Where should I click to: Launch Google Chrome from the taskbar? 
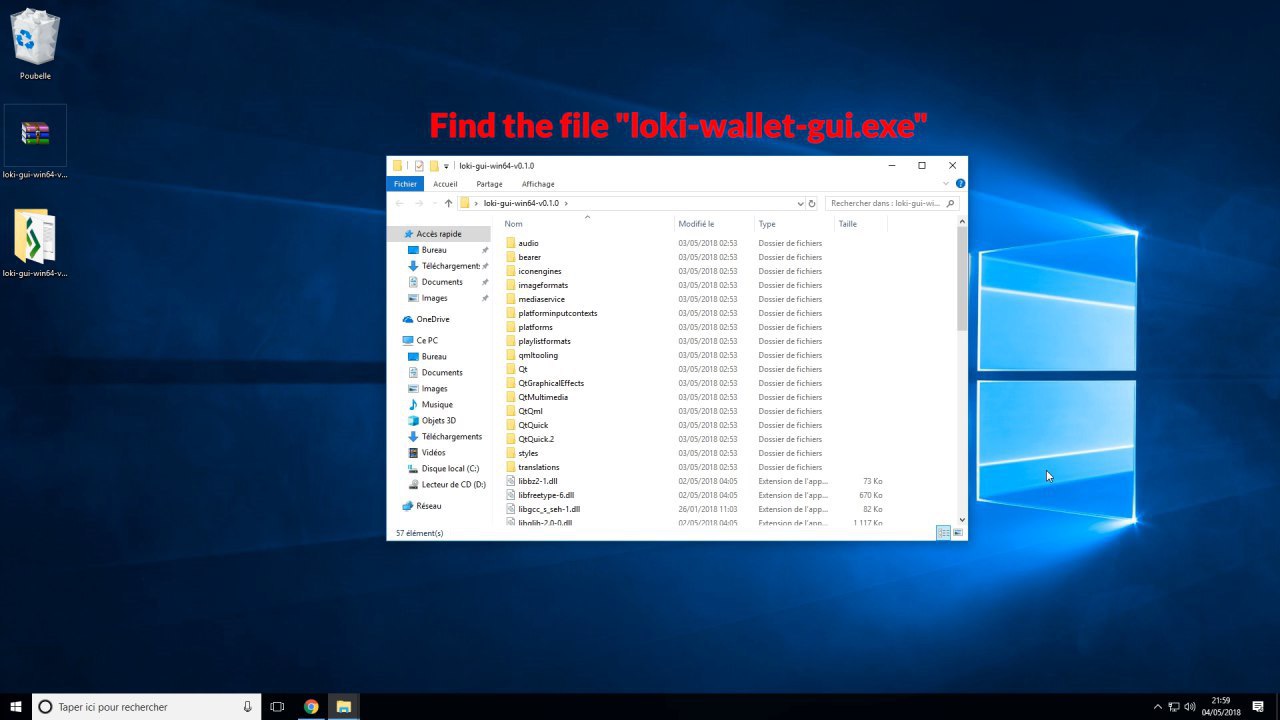click(311, 707)
